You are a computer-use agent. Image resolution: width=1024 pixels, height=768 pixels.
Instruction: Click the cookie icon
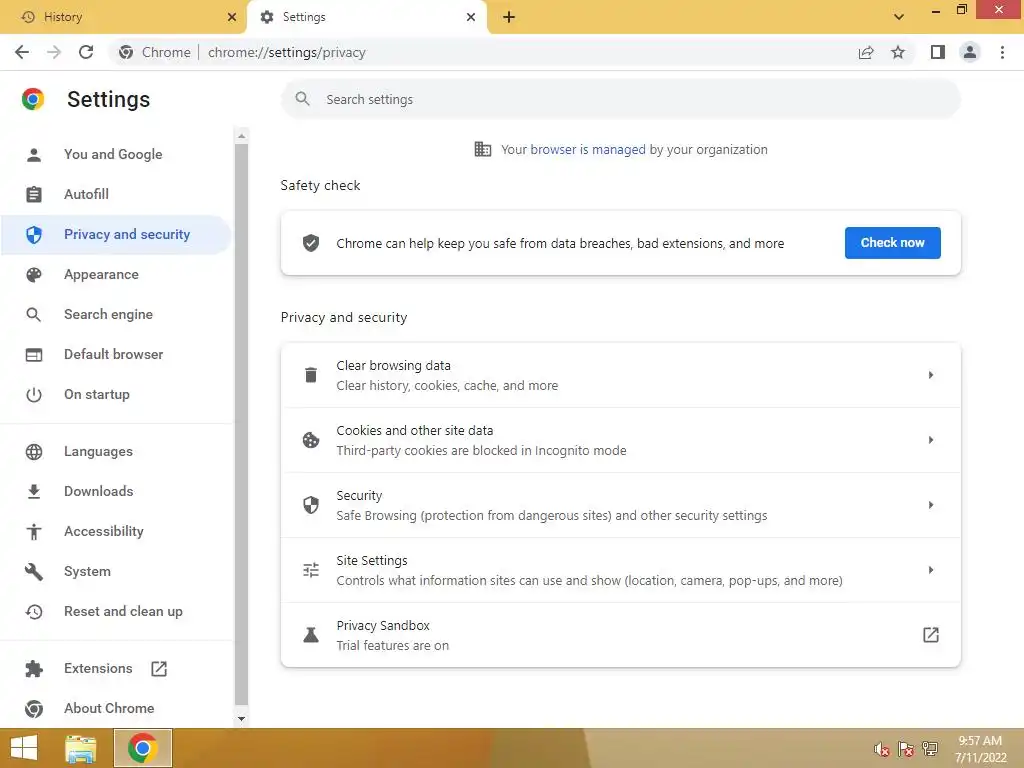pos(311,440)
